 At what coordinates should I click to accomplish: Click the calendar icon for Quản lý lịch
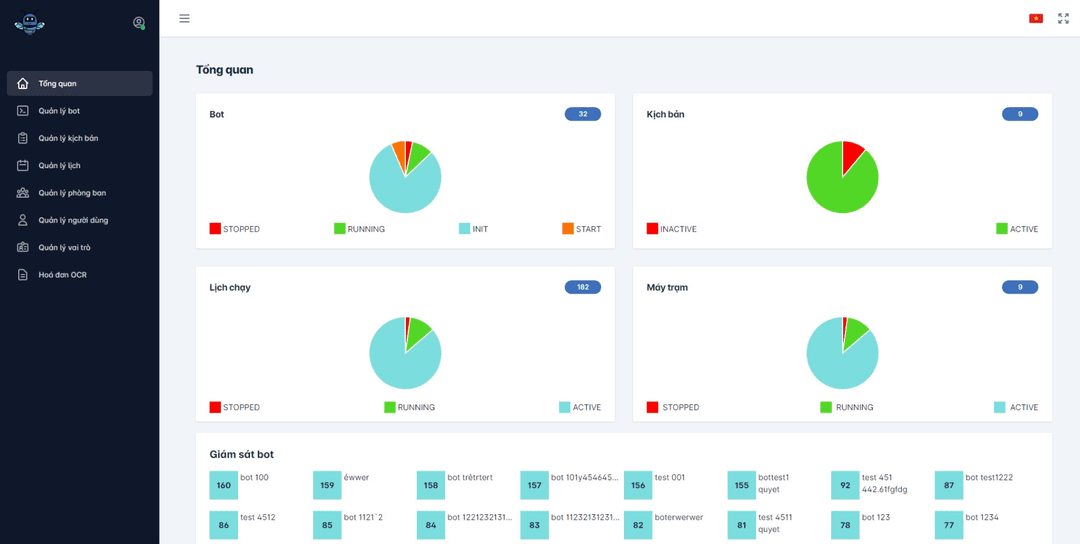(x=23, y=165)
